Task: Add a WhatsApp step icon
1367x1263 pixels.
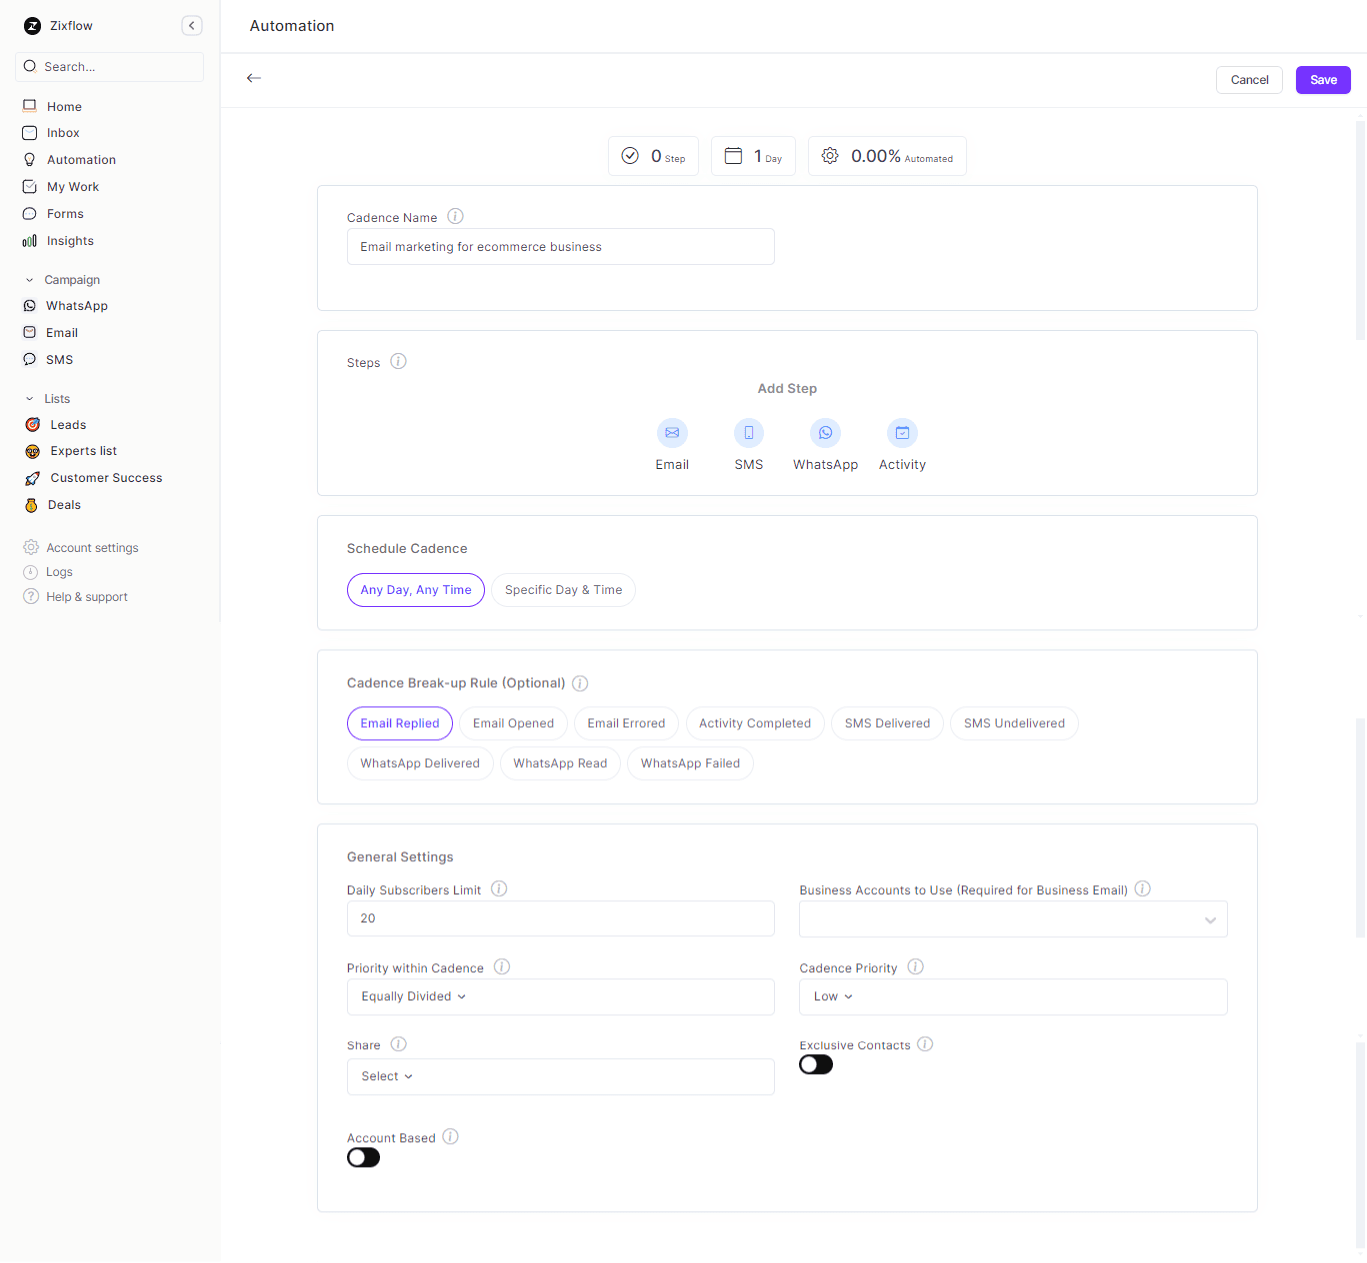Action: click(825, 433)
